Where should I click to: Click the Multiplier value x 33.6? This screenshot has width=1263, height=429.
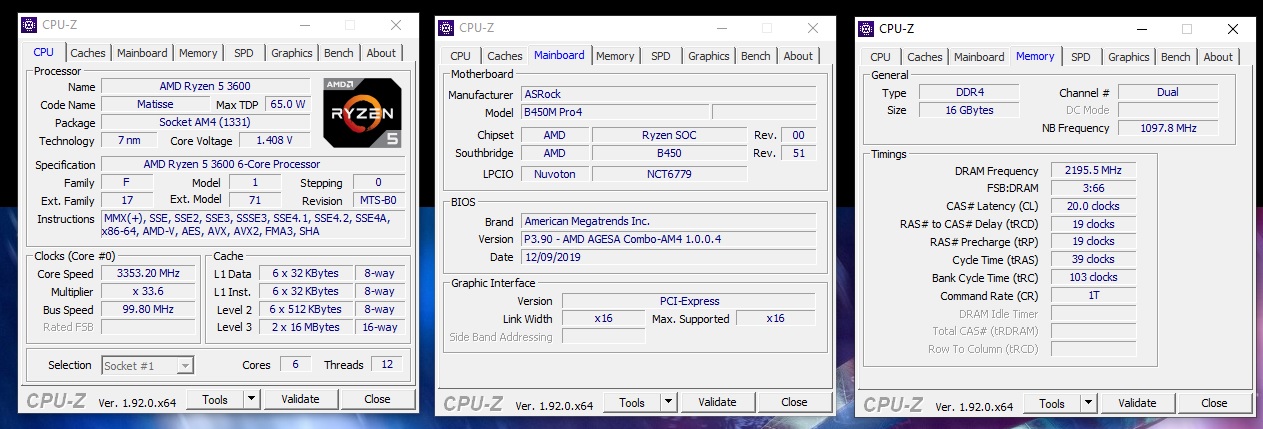[147, 292]
